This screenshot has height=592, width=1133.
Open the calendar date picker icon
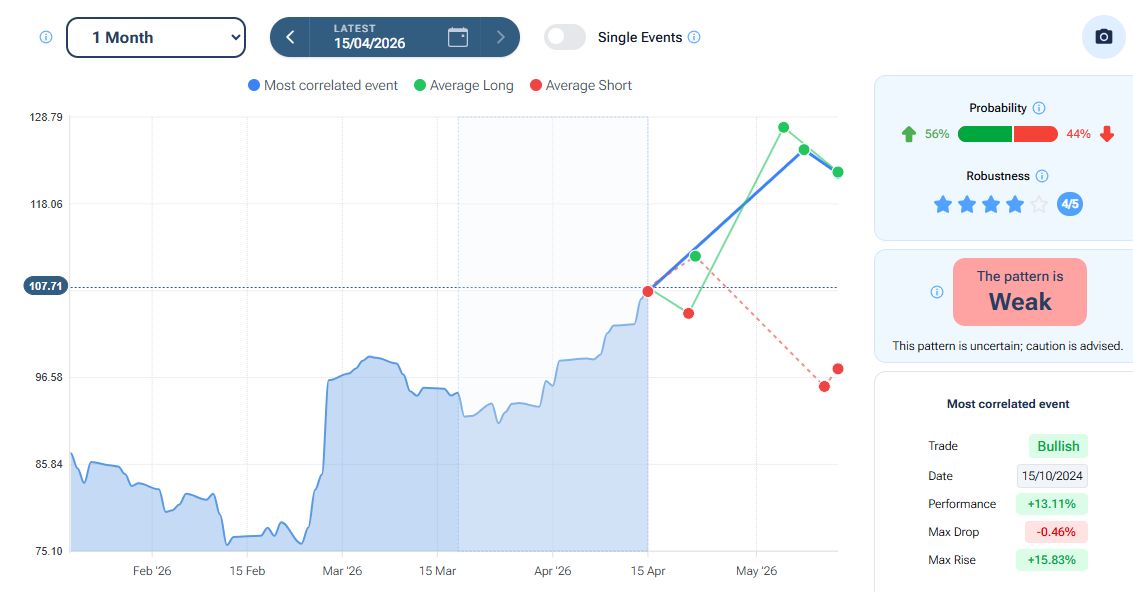tap(458, 37)
